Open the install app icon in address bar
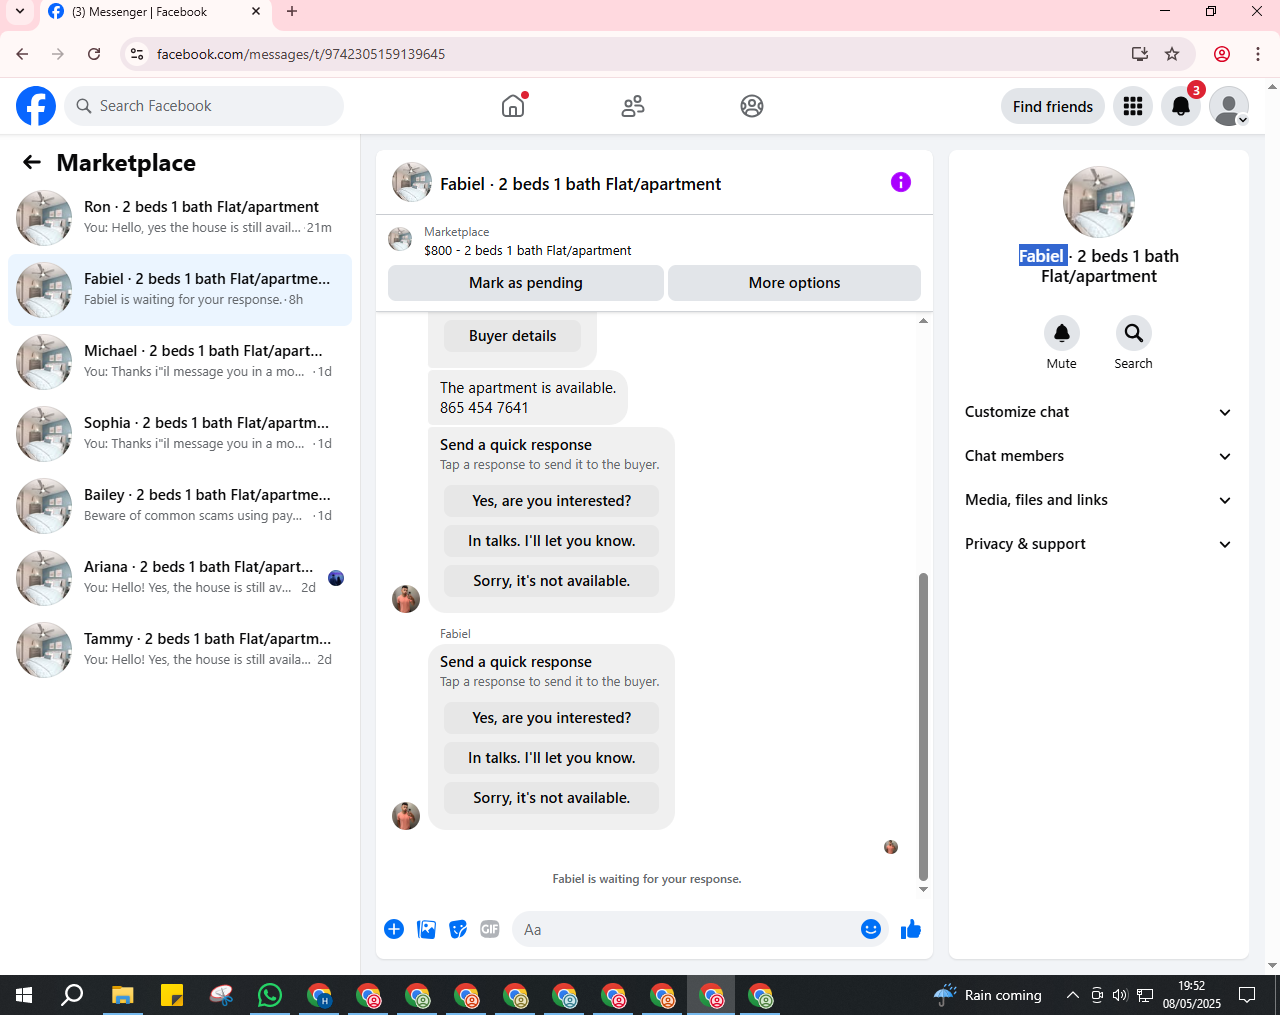 tap(1139, 54)
